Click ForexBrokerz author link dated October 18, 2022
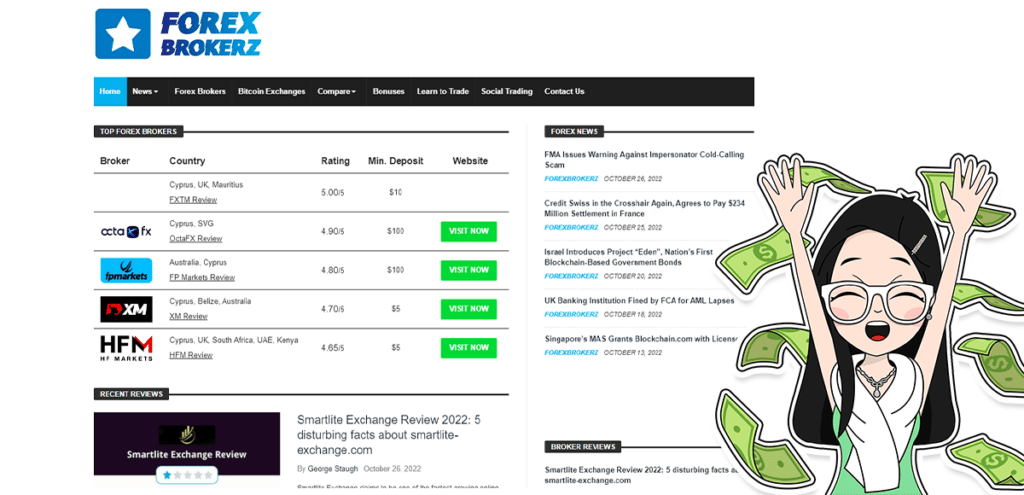 coord(571,314)
